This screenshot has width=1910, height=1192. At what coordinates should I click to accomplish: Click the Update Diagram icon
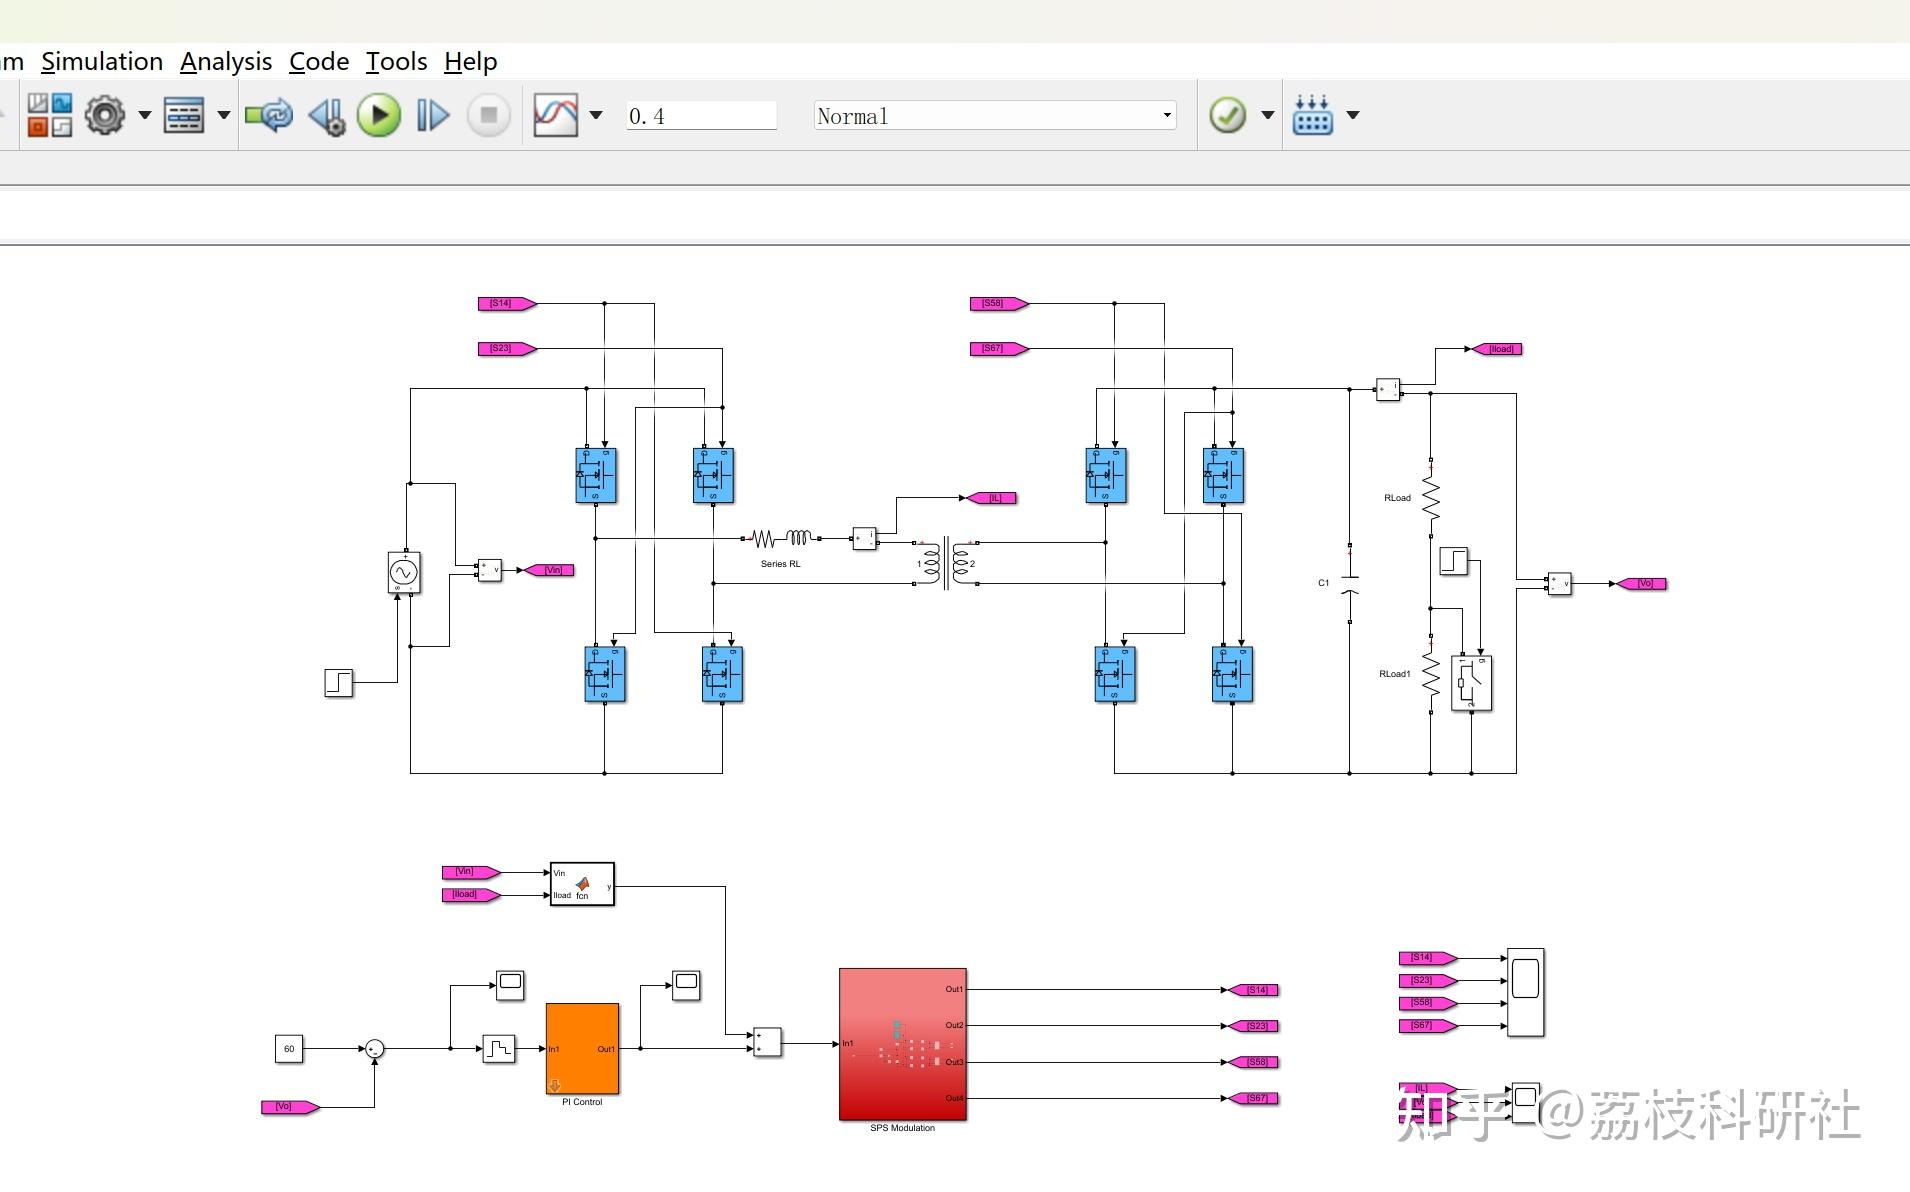point(268,115)
